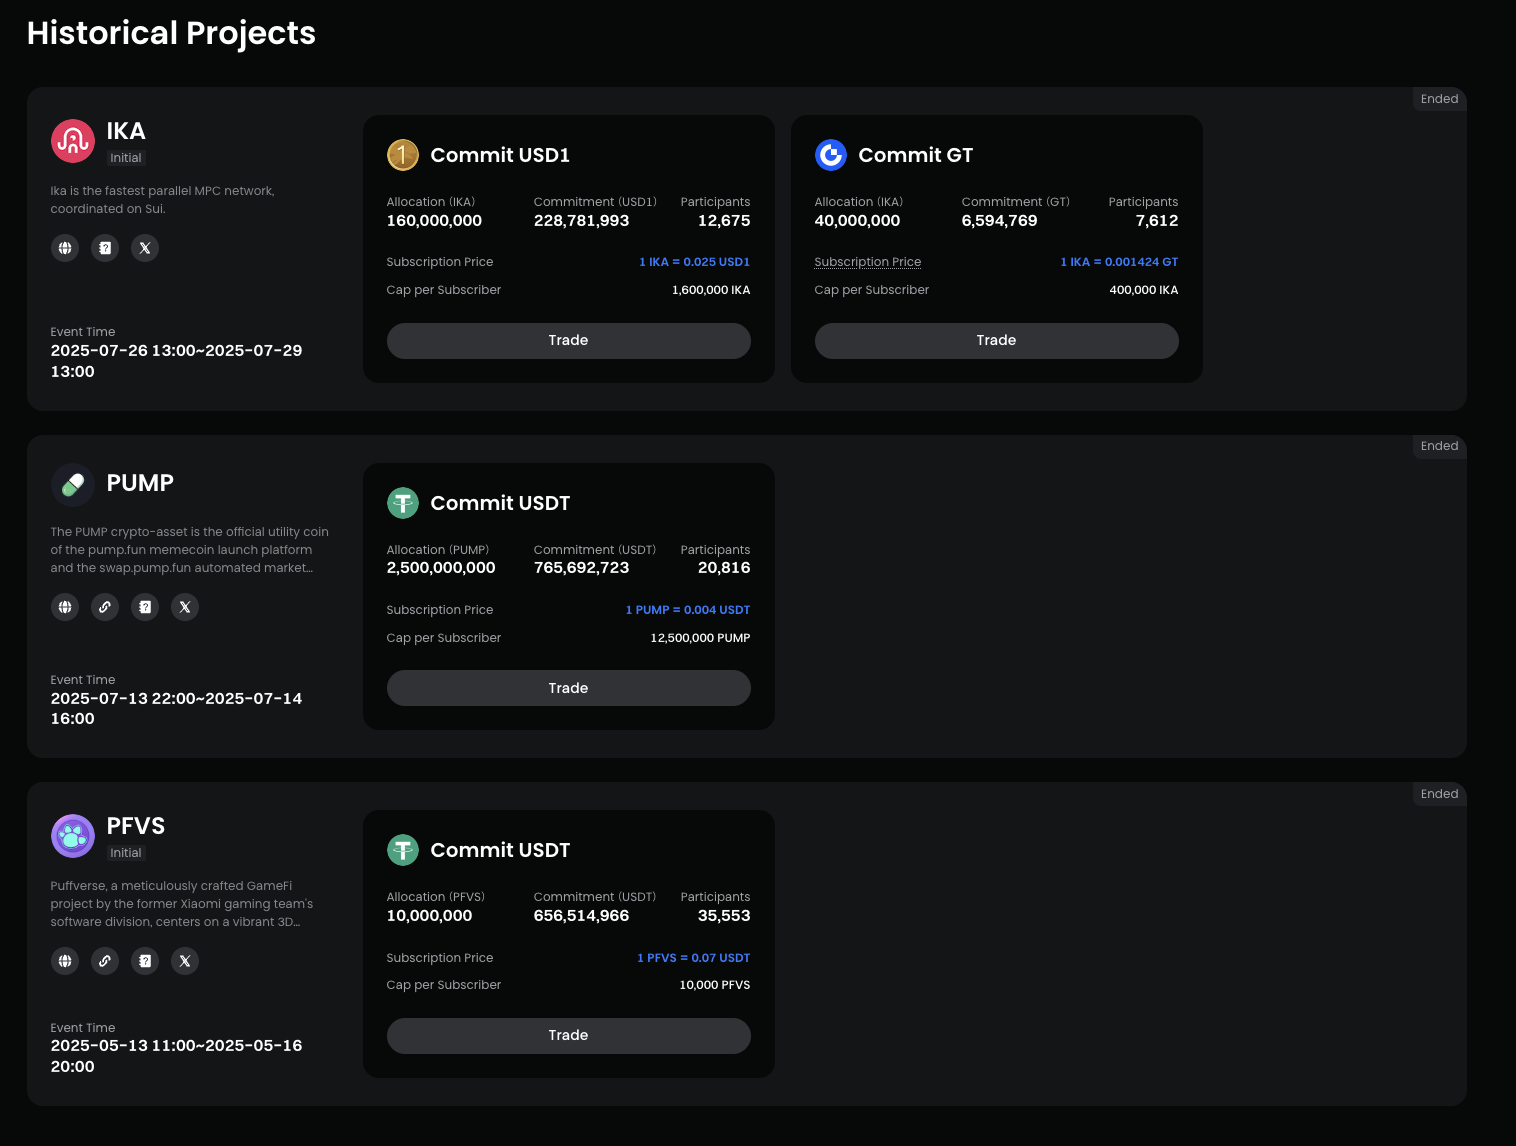Click the PUMP description about pump.fun
This screenshot has width=1516, height=1146.
(190, 550)
